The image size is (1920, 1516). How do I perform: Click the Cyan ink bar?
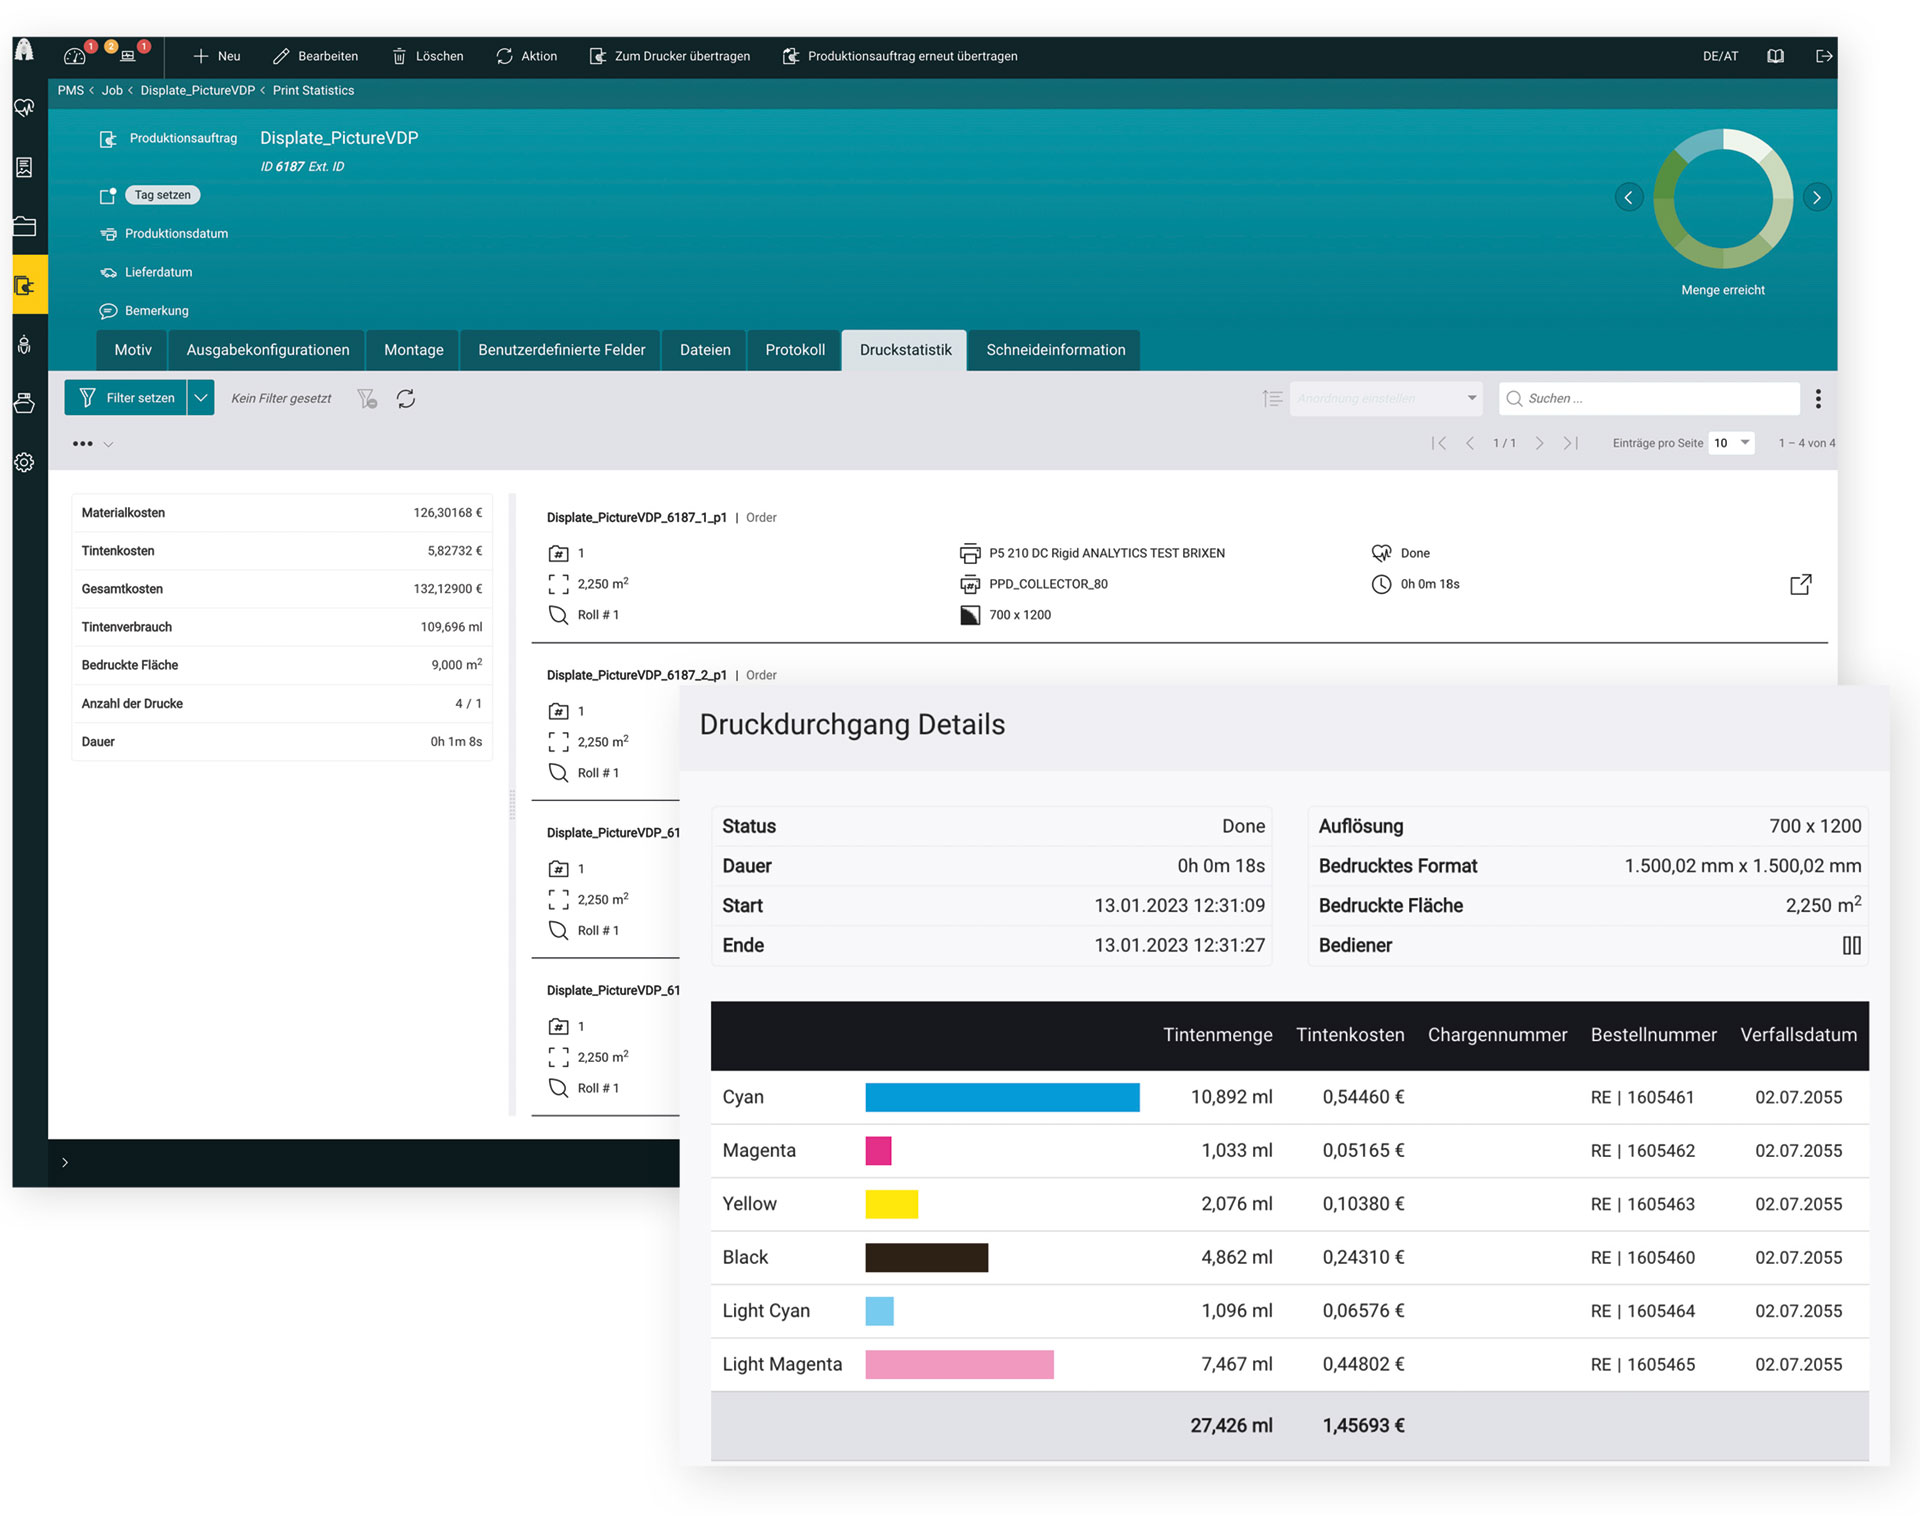click(1001, 1097)
